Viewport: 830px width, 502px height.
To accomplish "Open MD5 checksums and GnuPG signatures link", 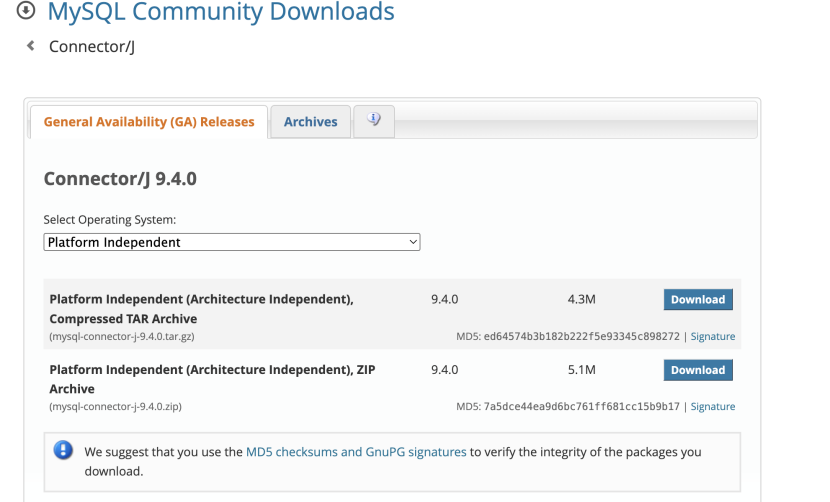I will click(x=356, y=452).
